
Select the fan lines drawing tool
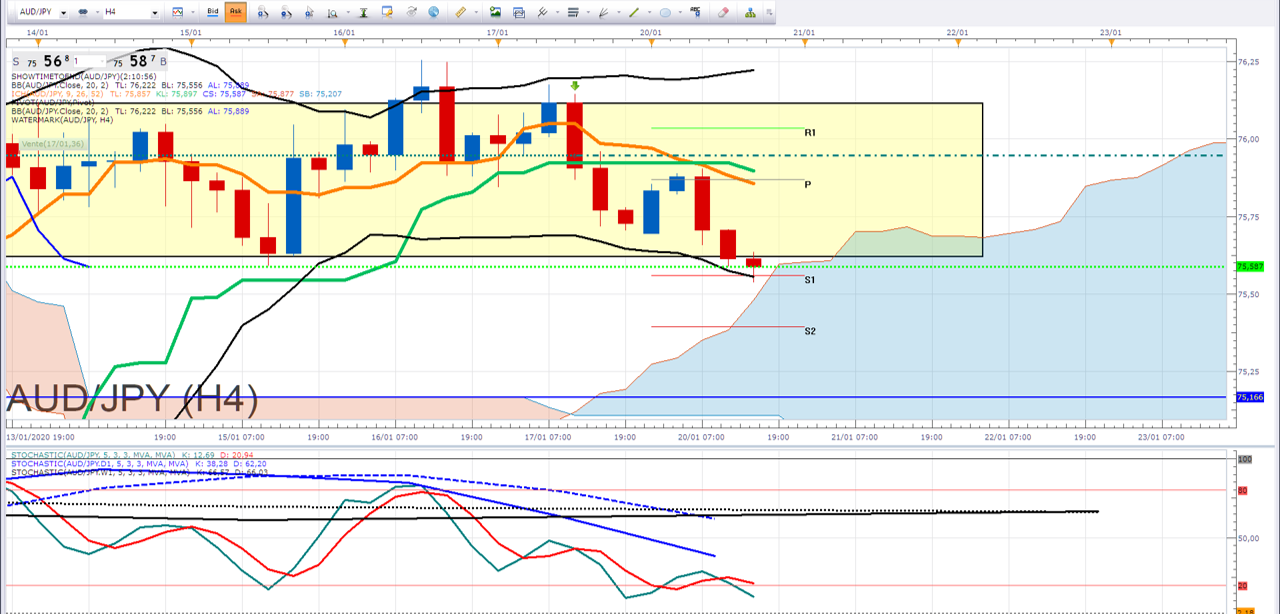coord(603,12)
